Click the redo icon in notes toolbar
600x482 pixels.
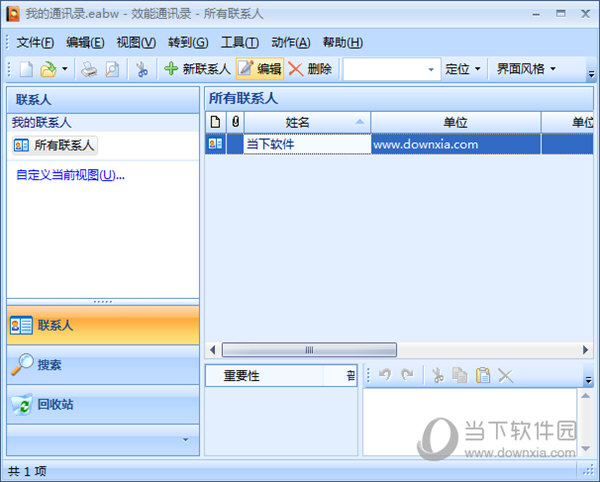(408, 375)
